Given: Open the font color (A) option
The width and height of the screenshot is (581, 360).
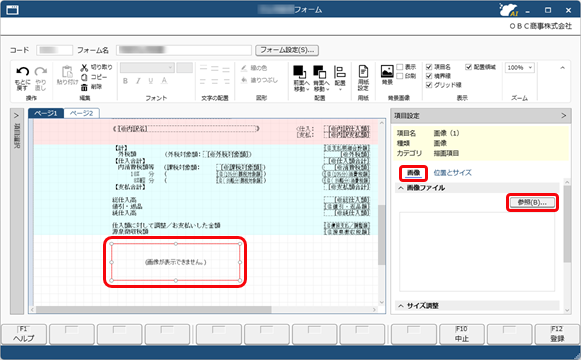Looking at the screenshot, I should click(x=164, y=81).
